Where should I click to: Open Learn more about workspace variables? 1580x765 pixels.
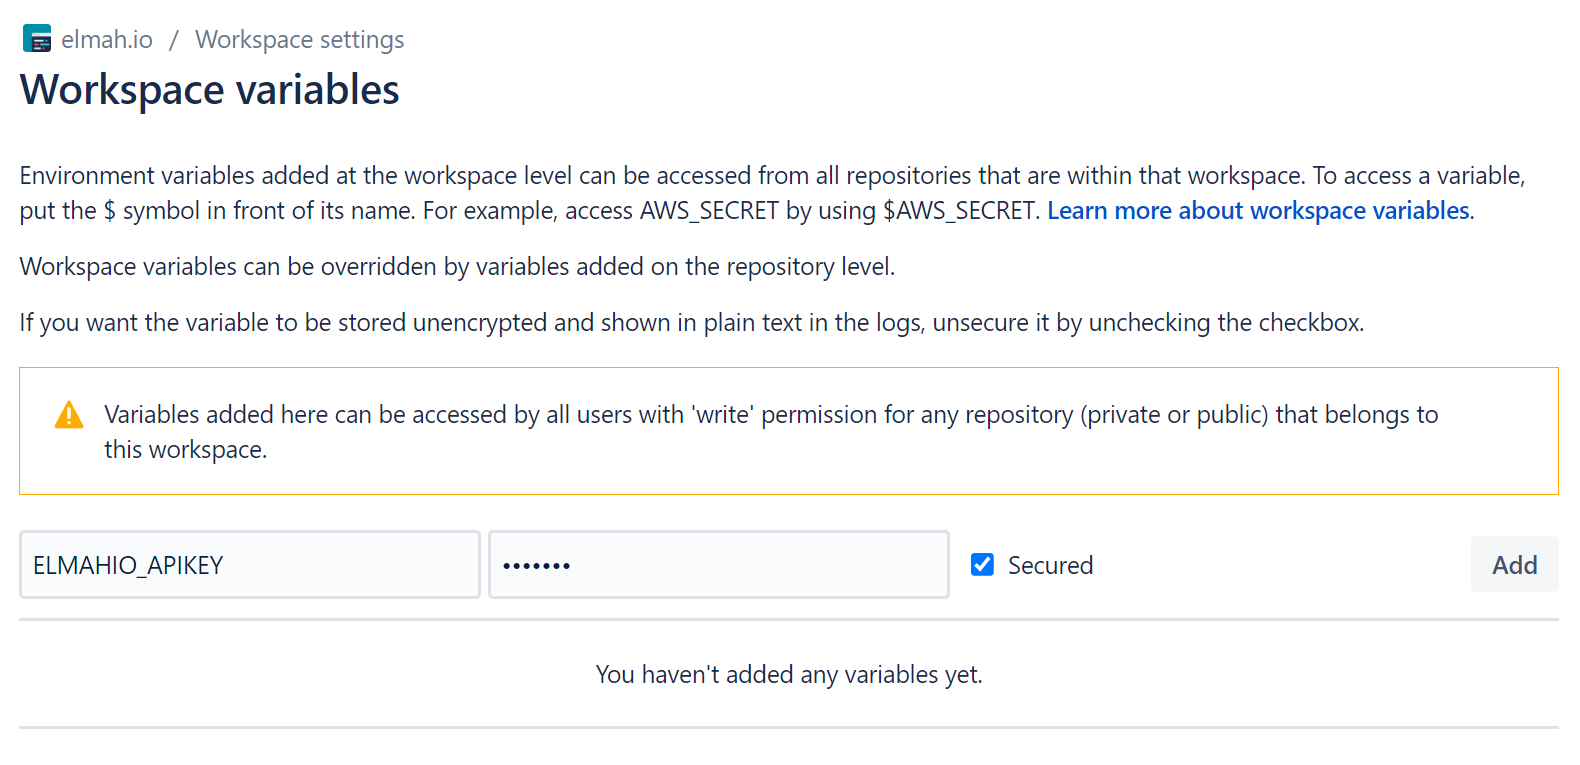[x=1258, y=210]
